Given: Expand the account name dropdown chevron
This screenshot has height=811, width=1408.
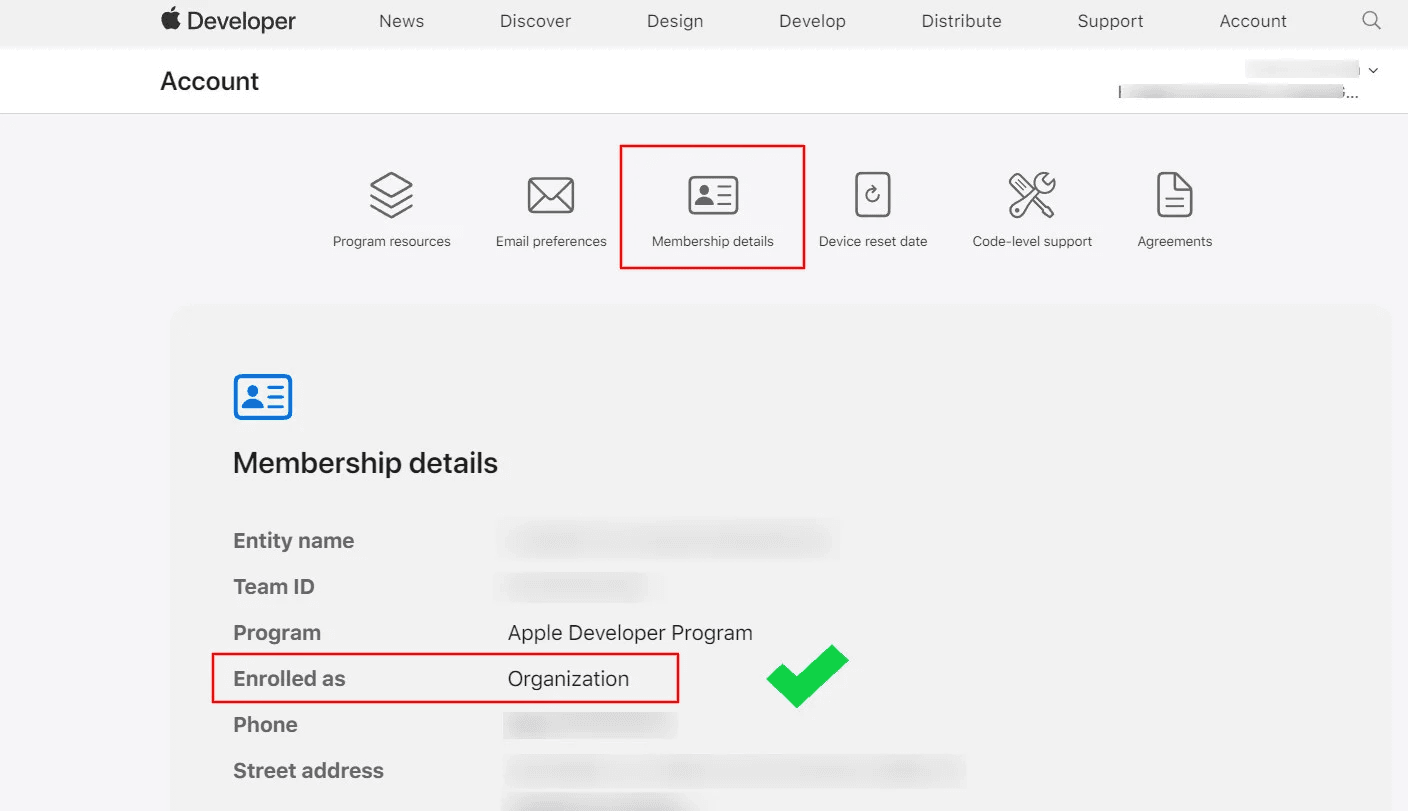Looking at the screenshot, I should tap(1373, 70).
